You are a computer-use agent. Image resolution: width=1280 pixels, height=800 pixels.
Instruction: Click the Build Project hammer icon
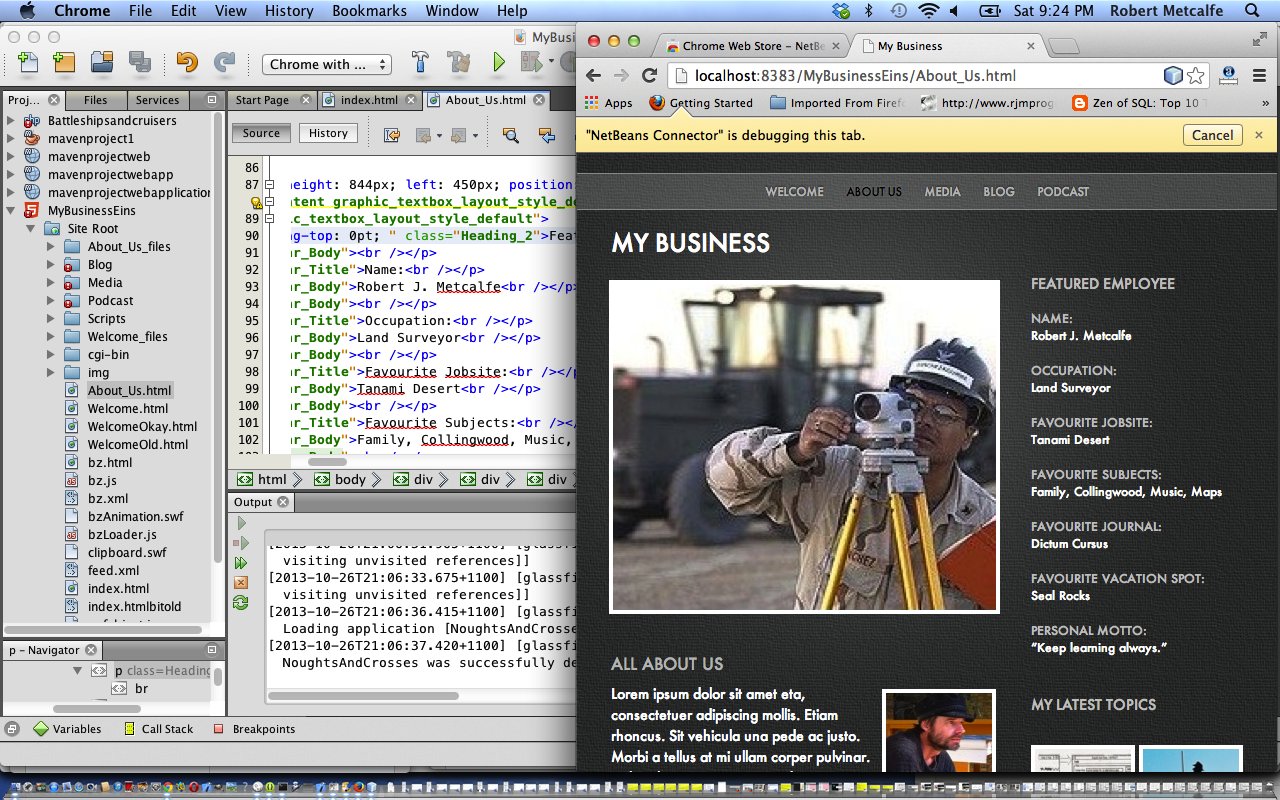pos(421,63)
